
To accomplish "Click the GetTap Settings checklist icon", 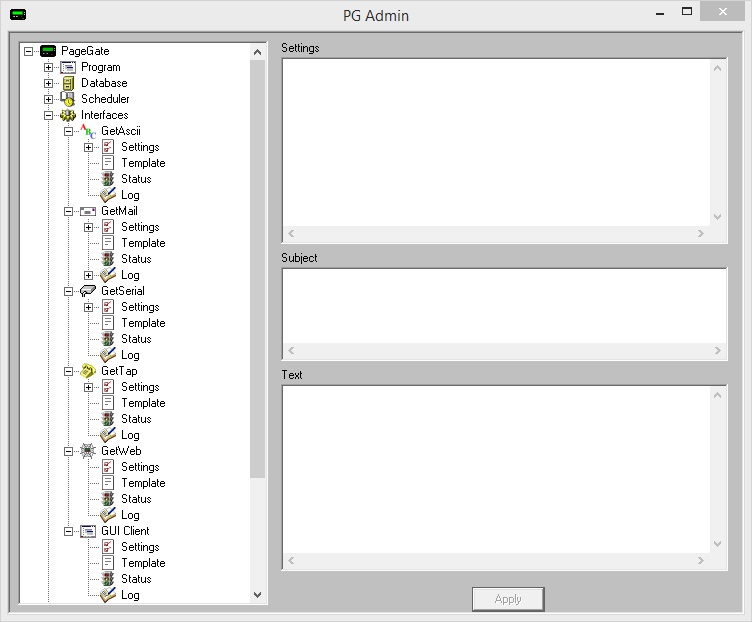I will [108, 387].
